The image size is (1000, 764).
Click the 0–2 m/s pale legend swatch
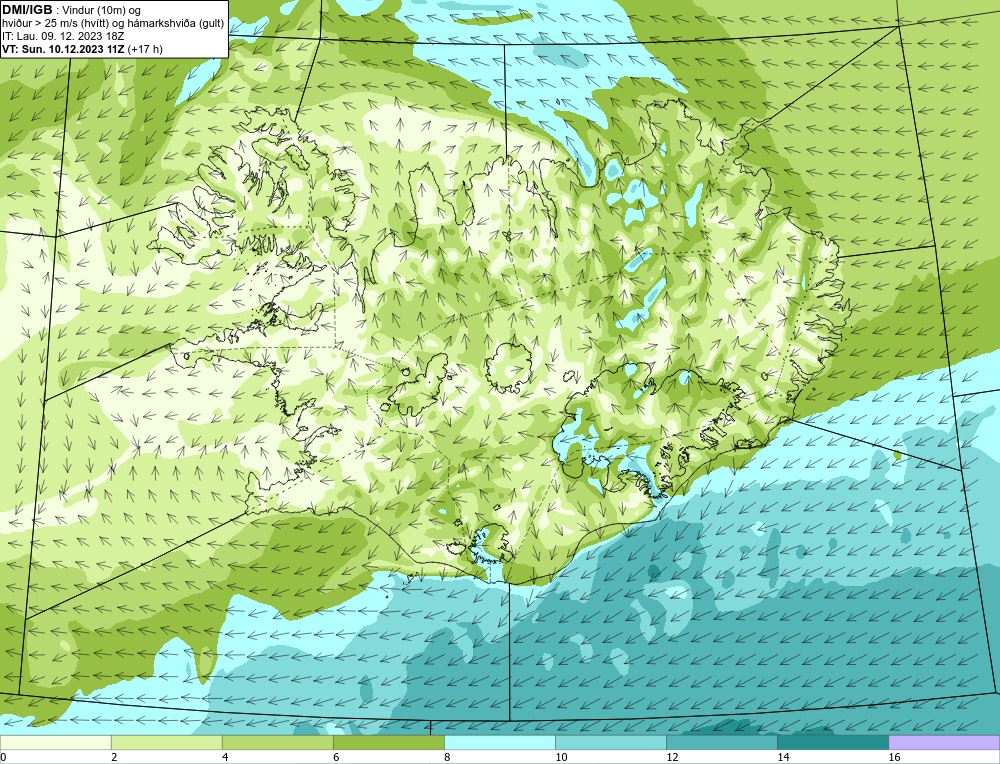(55, 742)
